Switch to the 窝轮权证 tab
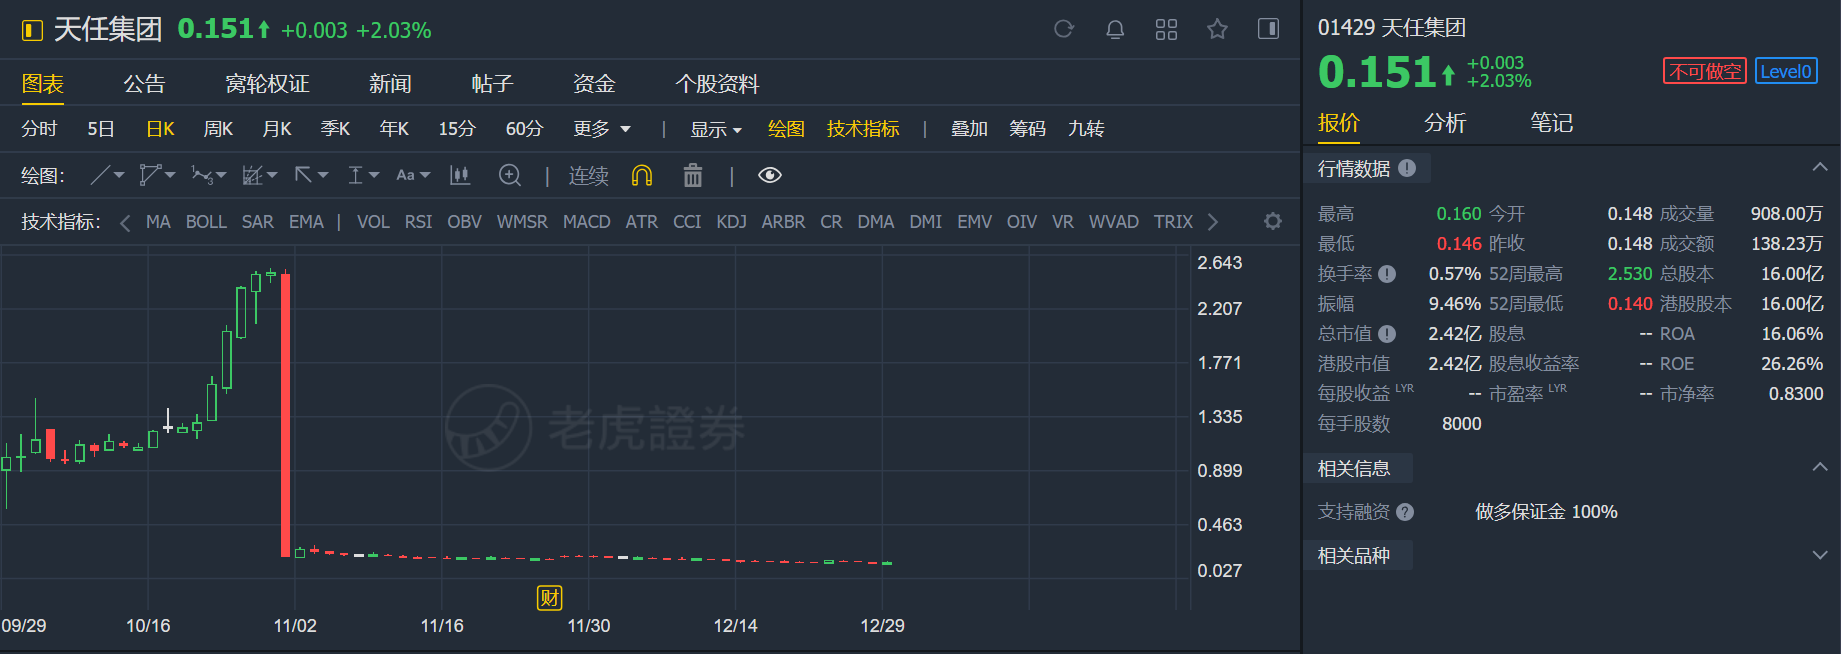The height and width of the screenshot is (654, 1841). tap(267, 84)
